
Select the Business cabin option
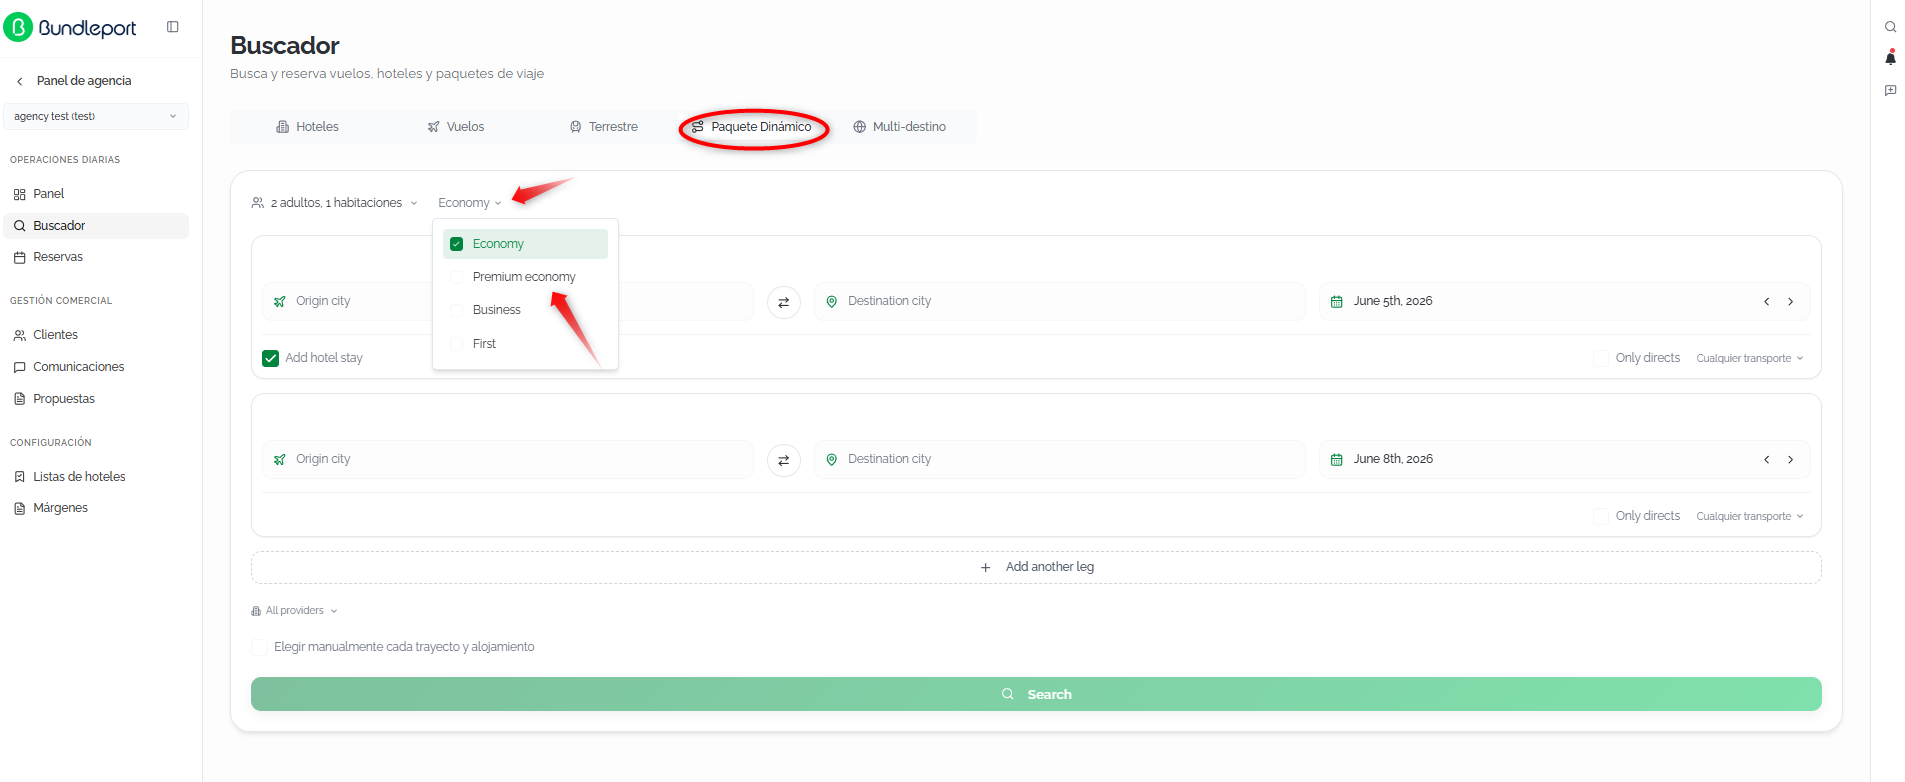(525, 310)
